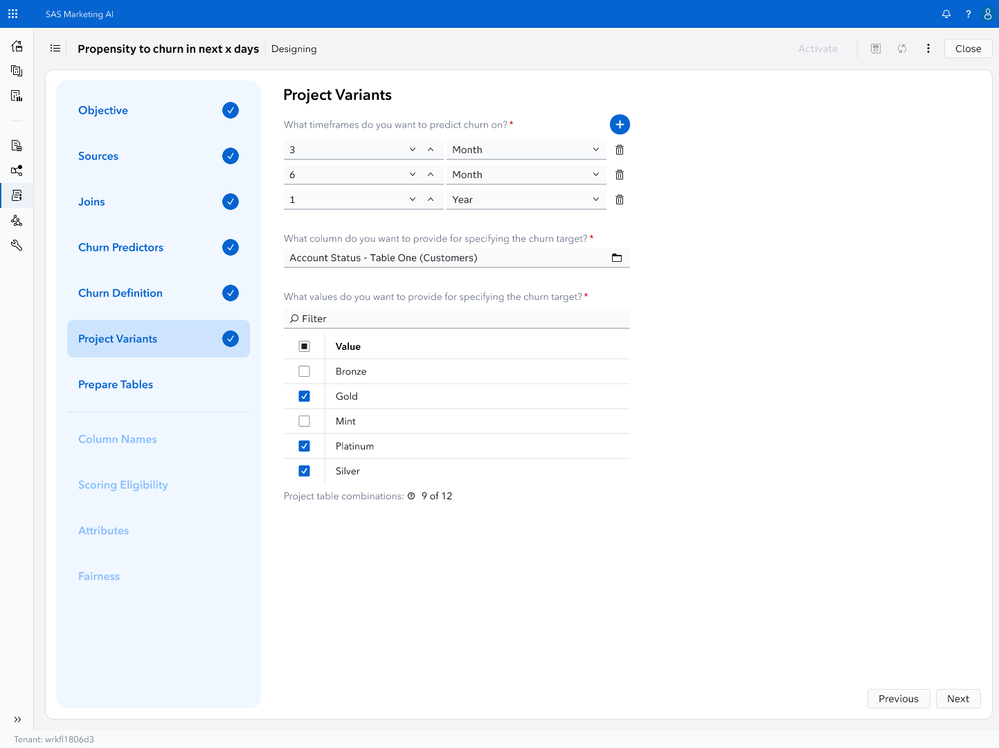Open help via the question mark icon
This screenshot has width=999, height=748.
point(967,14)
